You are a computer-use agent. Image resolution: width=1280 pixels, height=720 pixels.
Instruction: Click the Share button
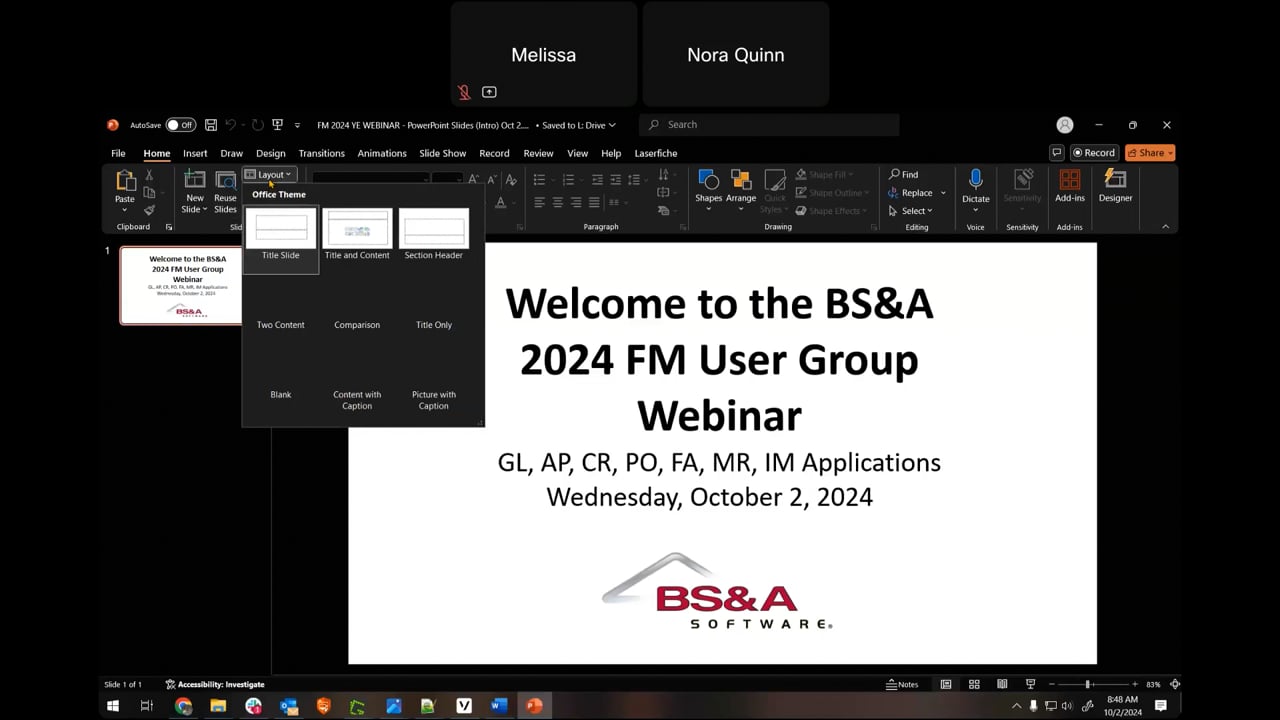coord(1150,153)
